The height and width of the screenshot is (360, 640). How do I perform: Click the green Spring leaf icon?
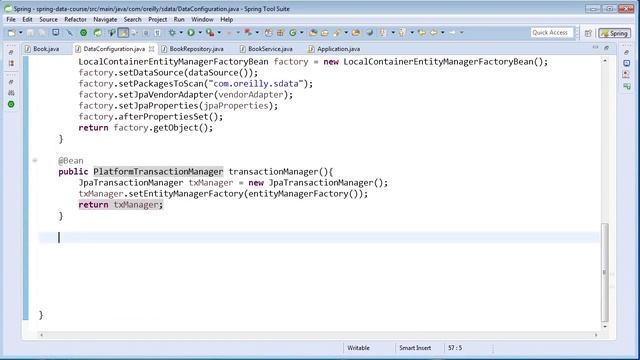coord(98,33)
